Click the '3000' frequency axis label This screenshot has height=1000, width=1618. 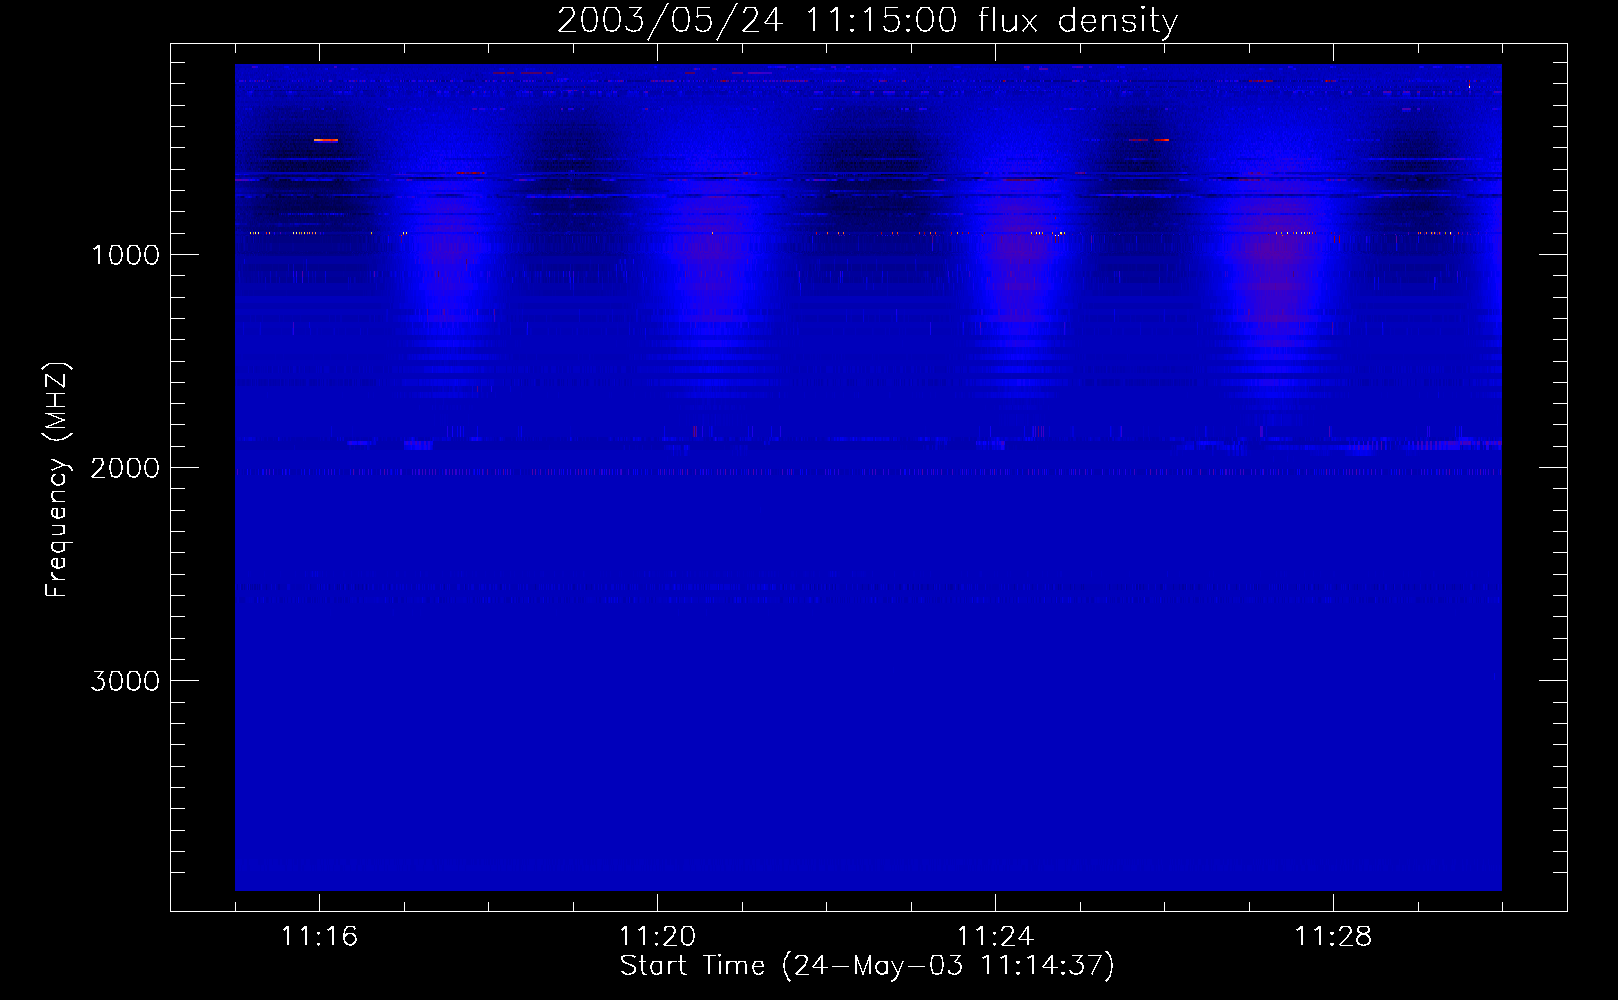125,681
